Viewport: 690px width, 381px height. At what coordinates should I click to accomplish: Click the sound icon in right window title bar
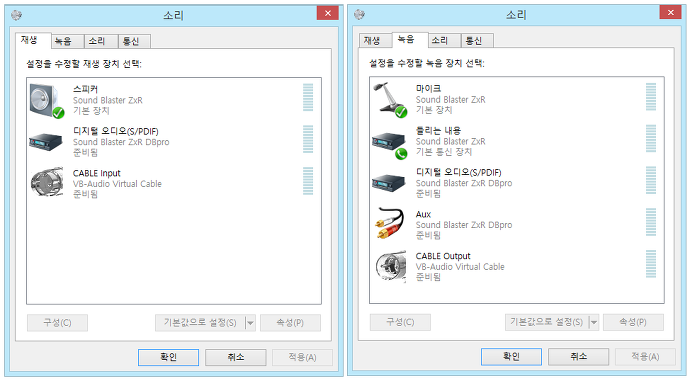click(360, 15)
